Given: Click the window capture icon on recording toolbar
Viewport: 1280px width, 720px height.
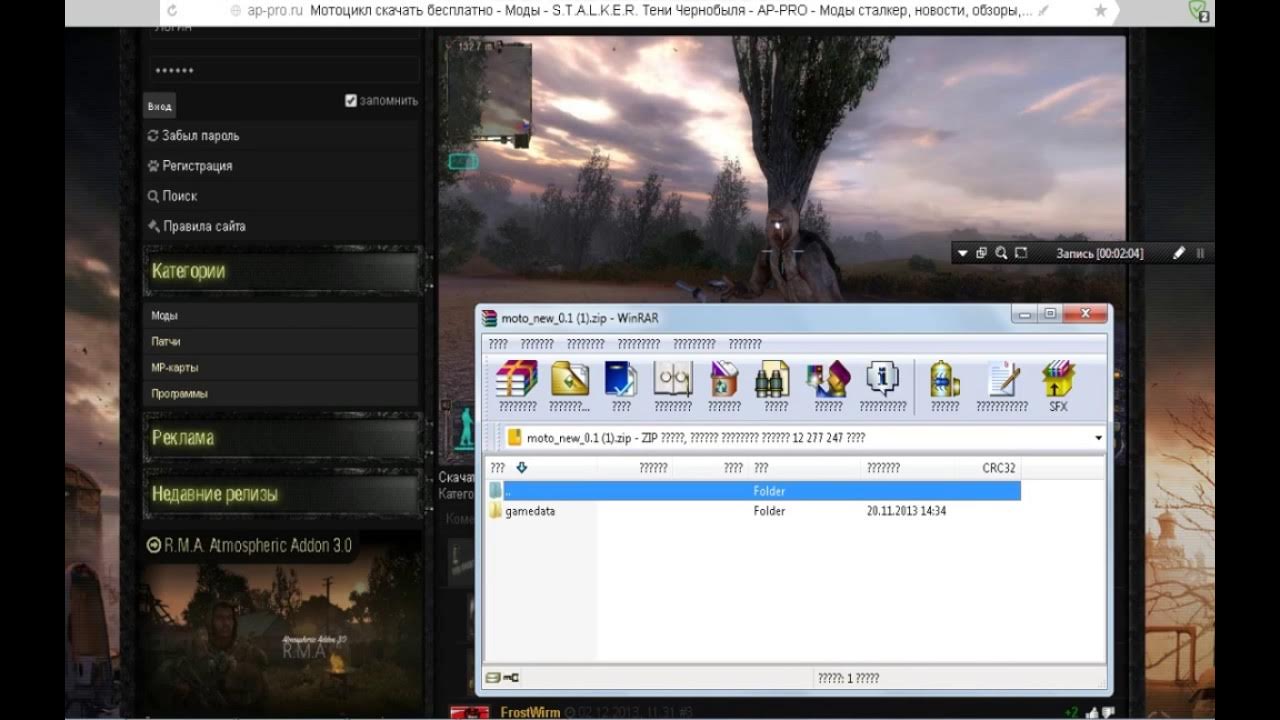Looking at the screenshot, I should pyautogui.click(x=982, y=254).
